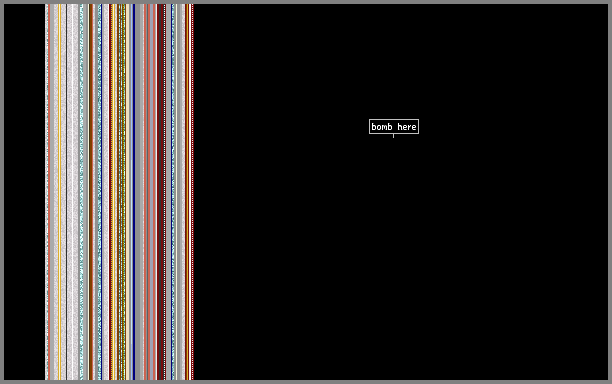Select the double yellow stripe near left side
Screen dimensions: 612x384
[59, 191]
